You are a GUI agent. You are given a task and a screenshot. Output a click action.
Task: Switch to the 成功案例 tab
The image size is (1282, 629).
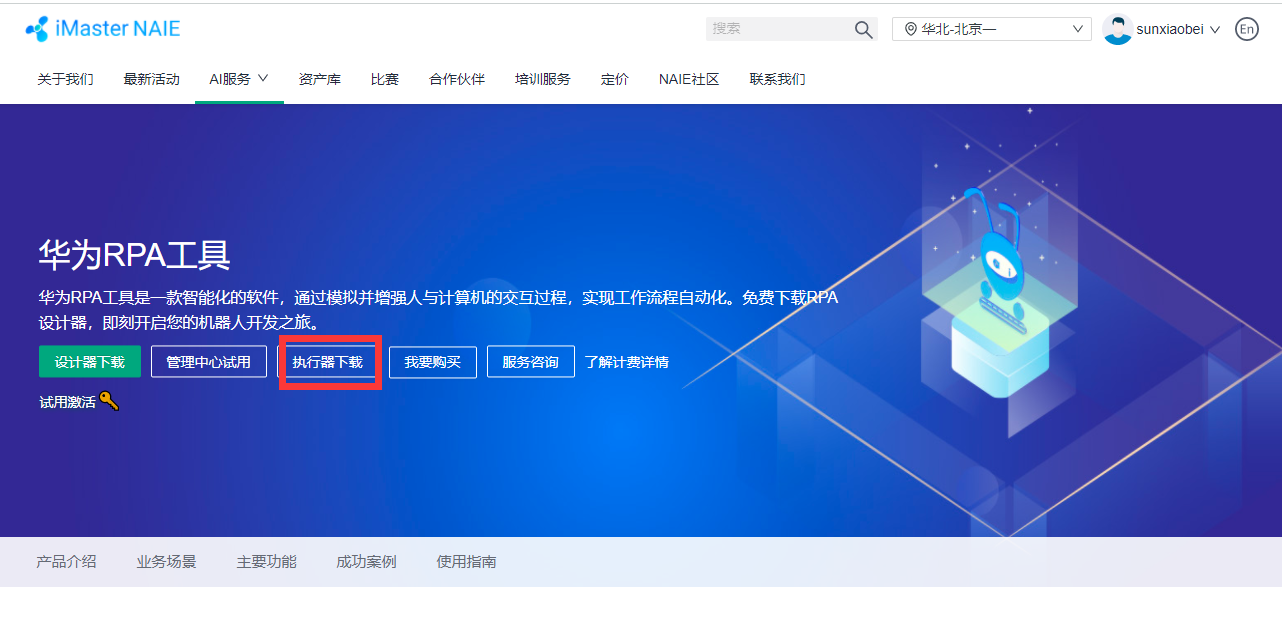366,562
